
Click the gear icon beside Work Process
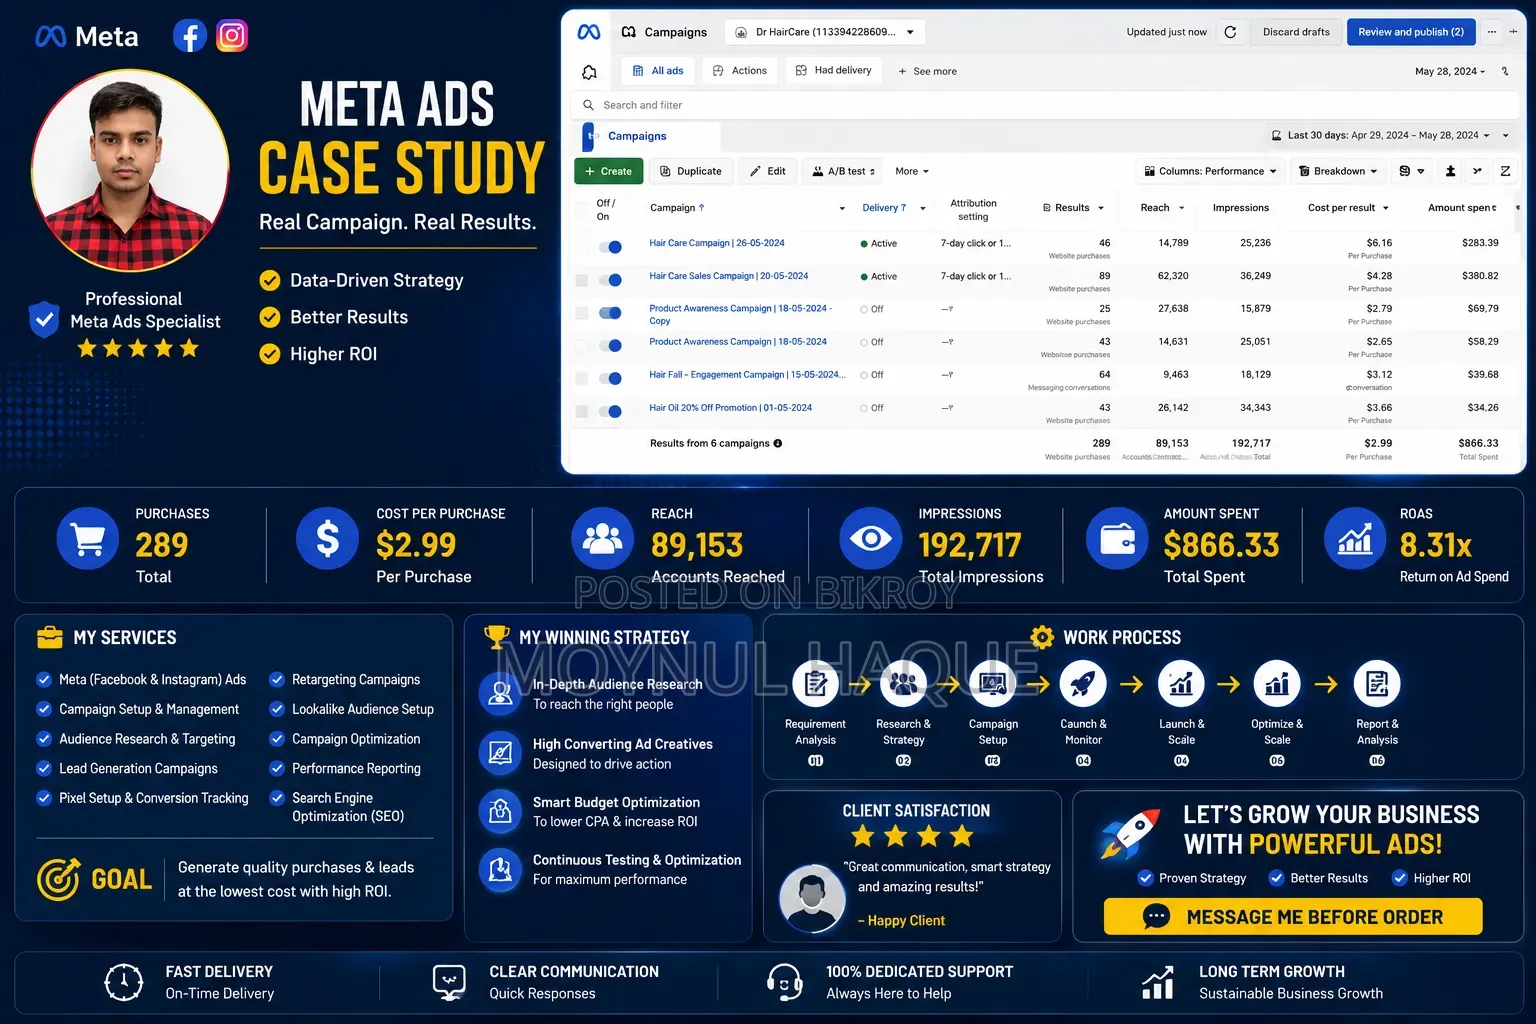tap(1042, 637)
